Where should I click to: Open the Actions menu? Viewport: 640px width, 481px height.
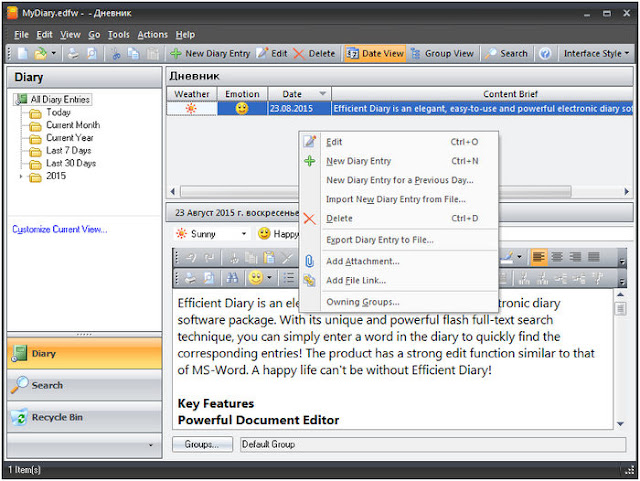click(153, 35)
